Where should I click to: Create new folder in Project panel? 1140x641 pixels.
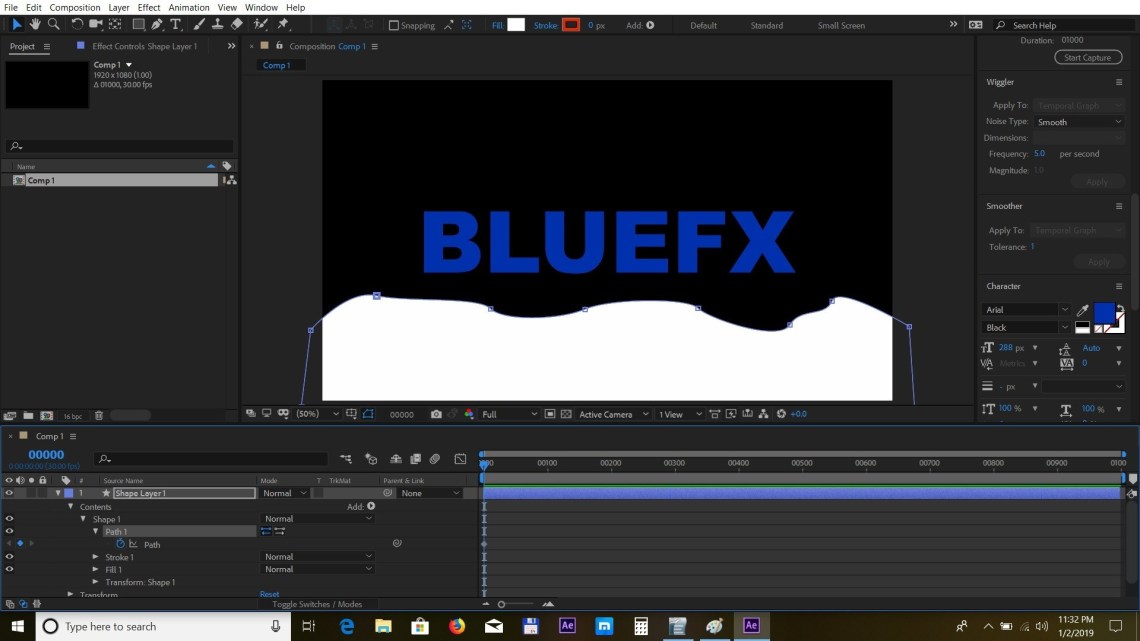pyautogui.click(x=28, y=416)
